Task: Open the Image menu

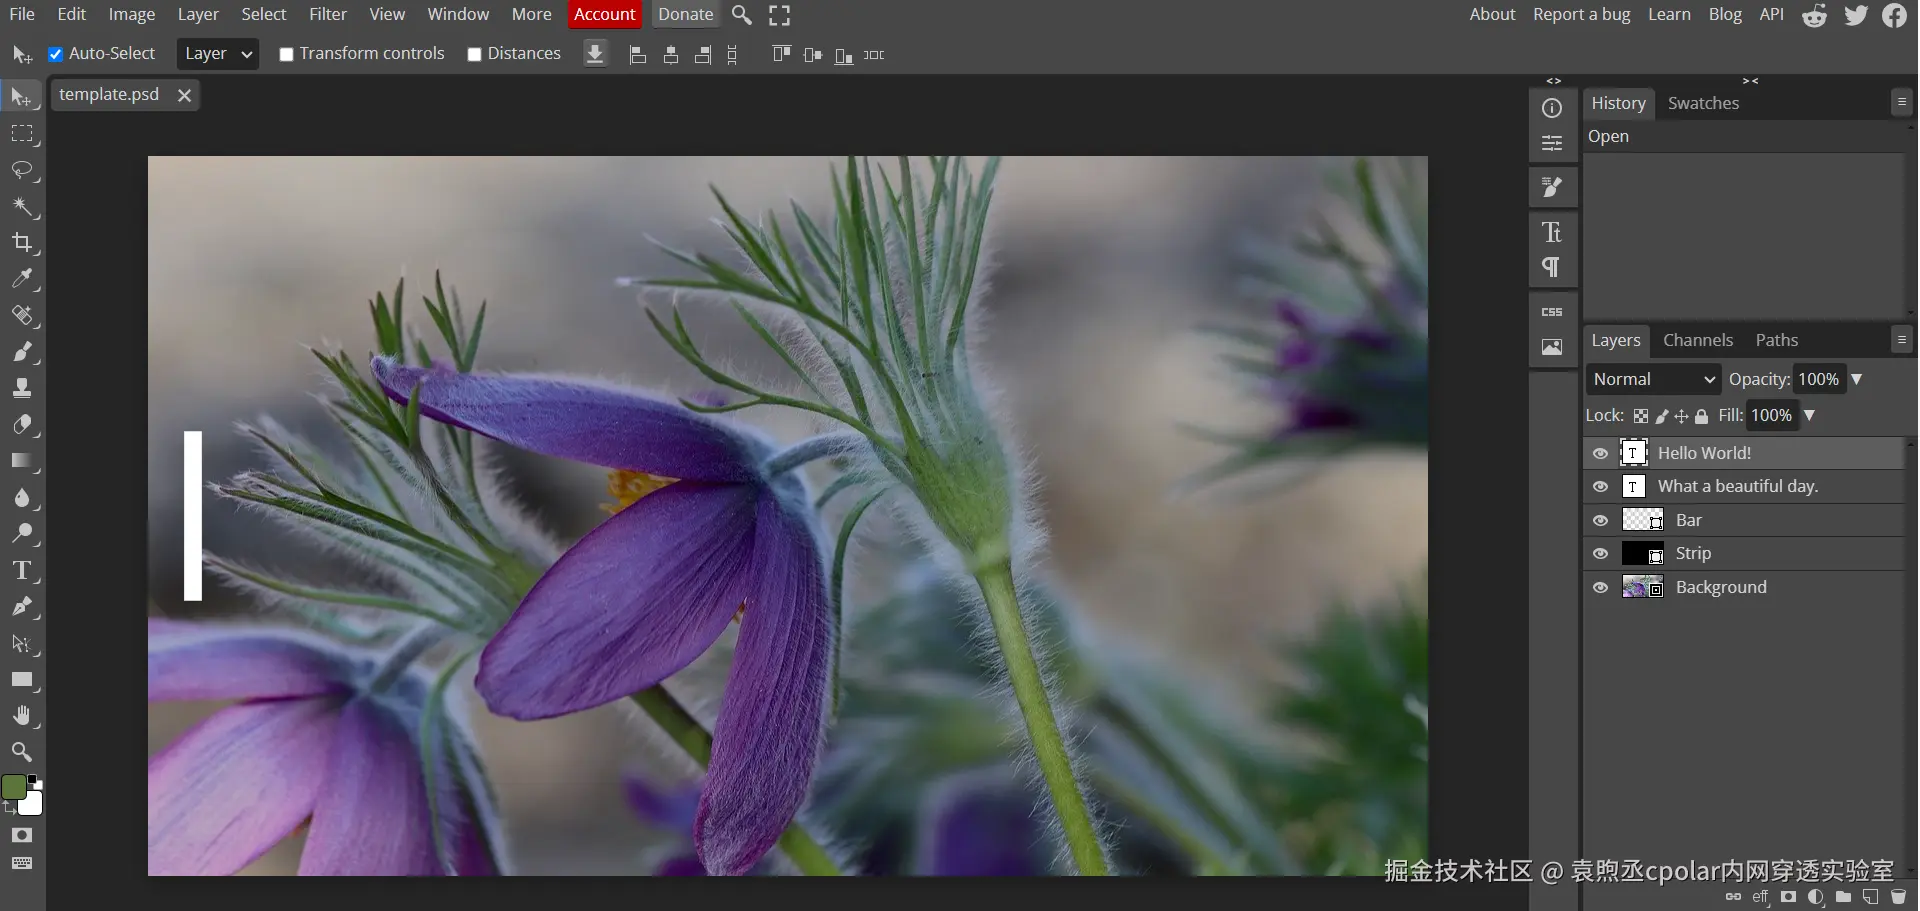Action: point(132,14)
